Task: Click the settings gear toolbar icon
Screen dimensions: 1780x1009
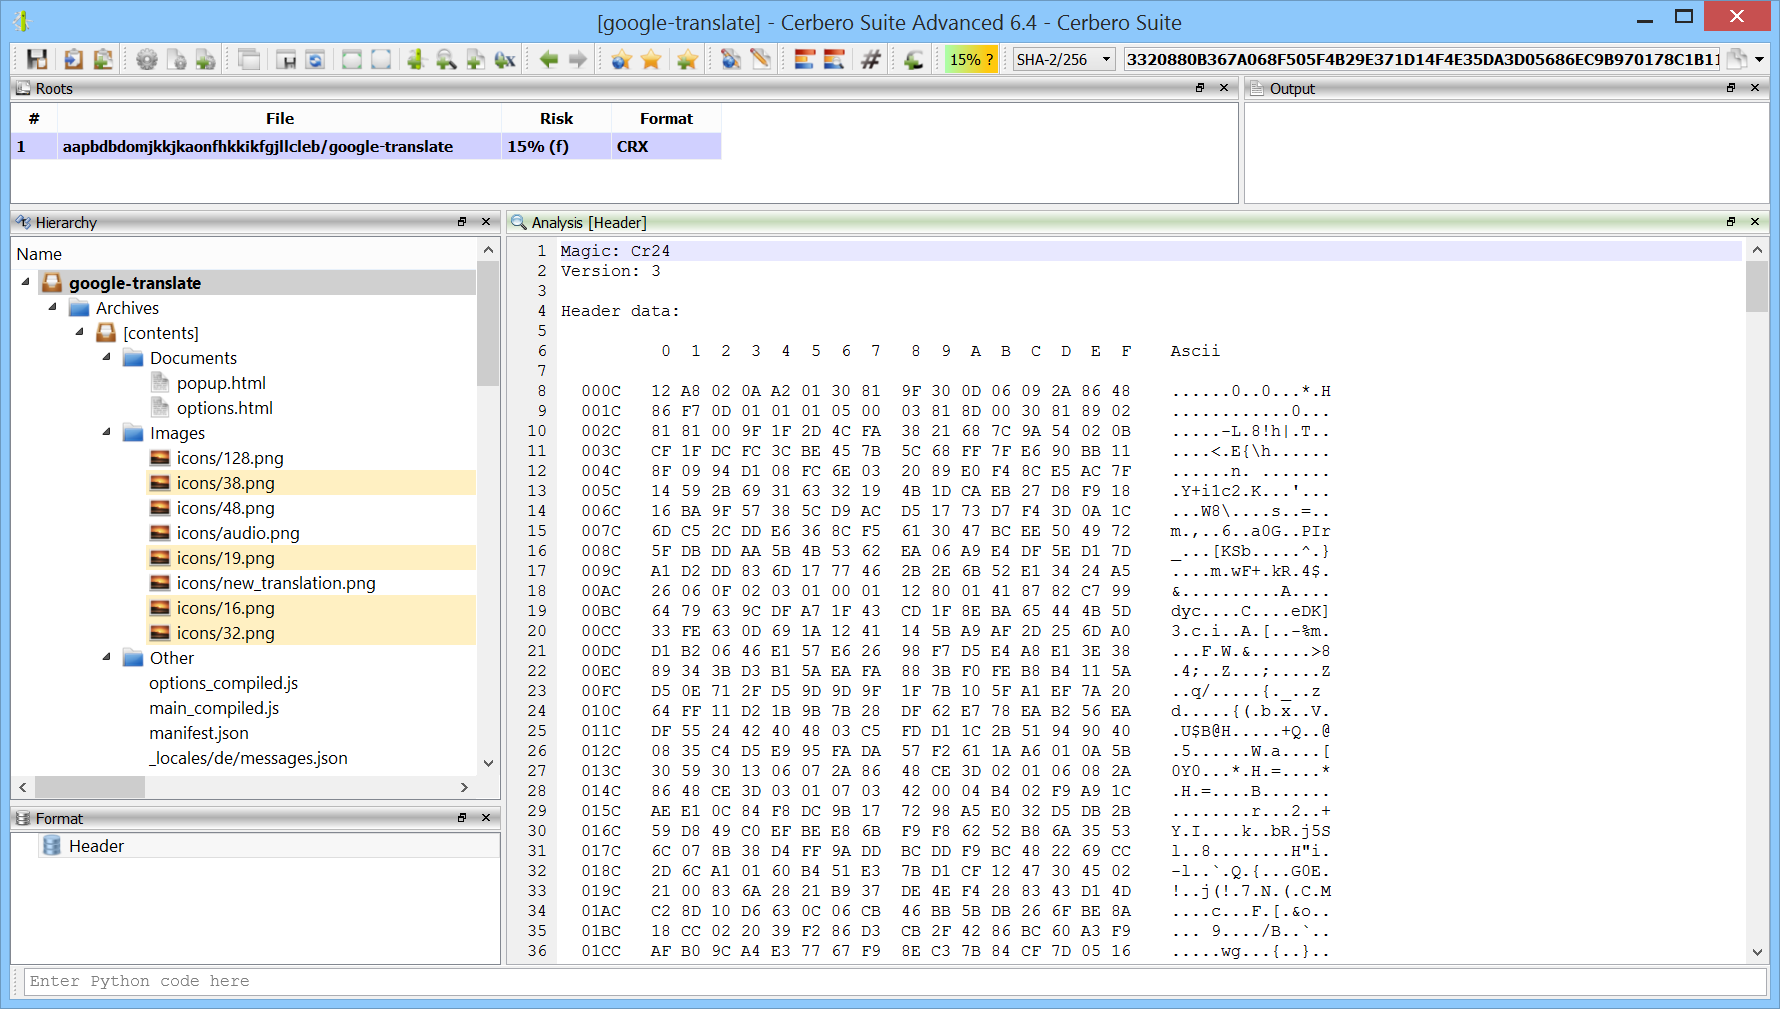Action: click(x=147, y=60)
